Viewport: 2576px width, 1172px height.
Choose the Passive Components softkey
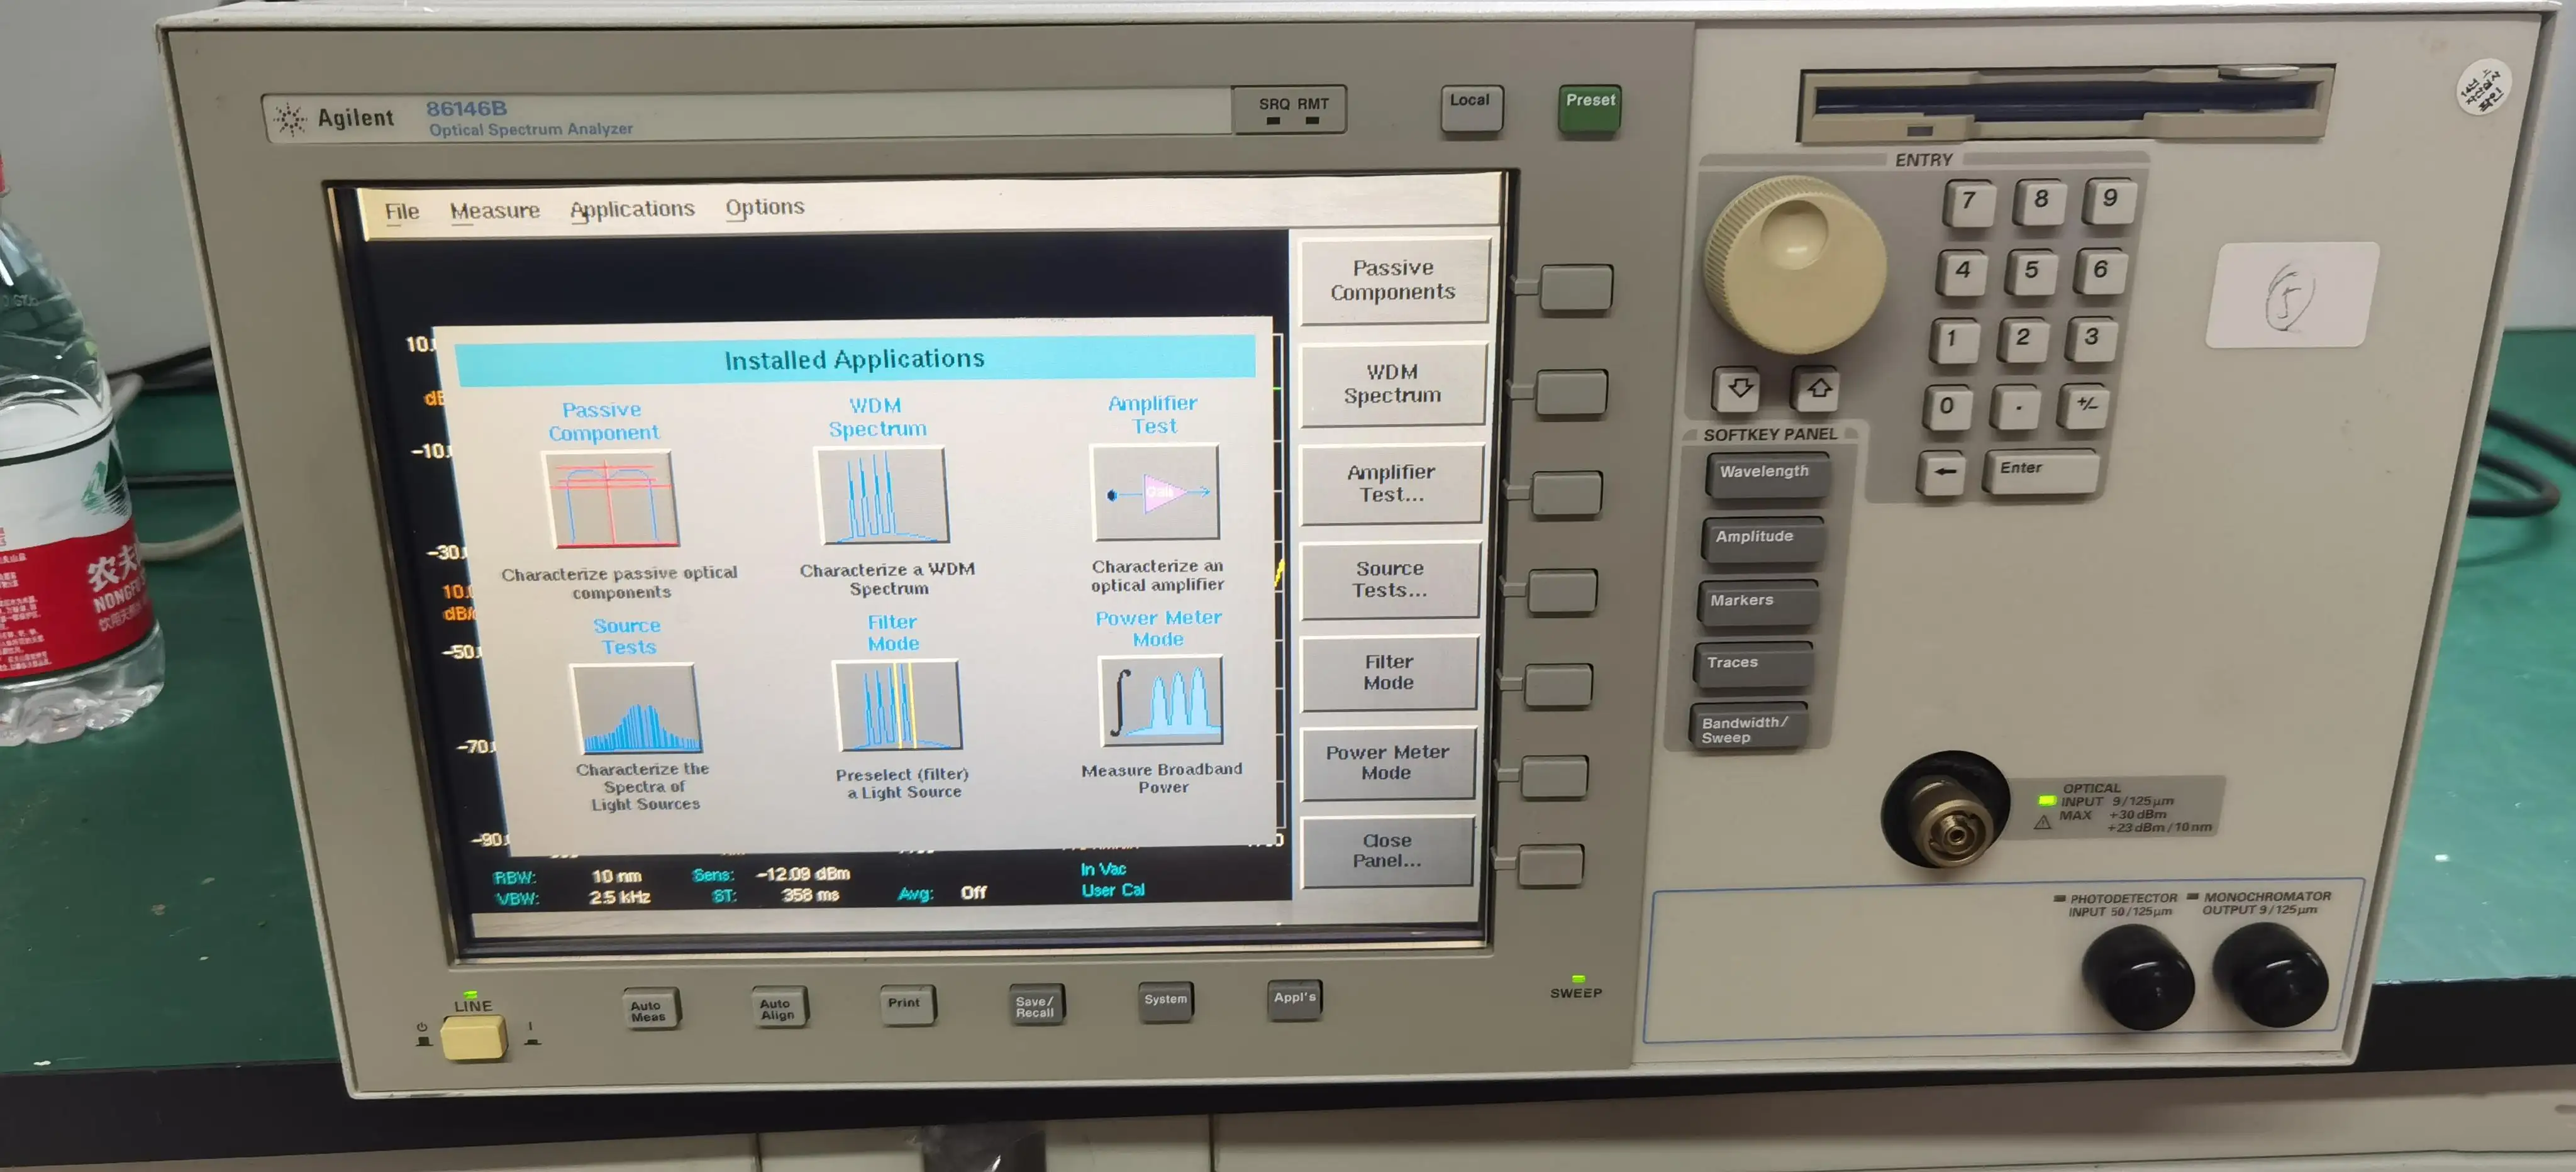1393,281
